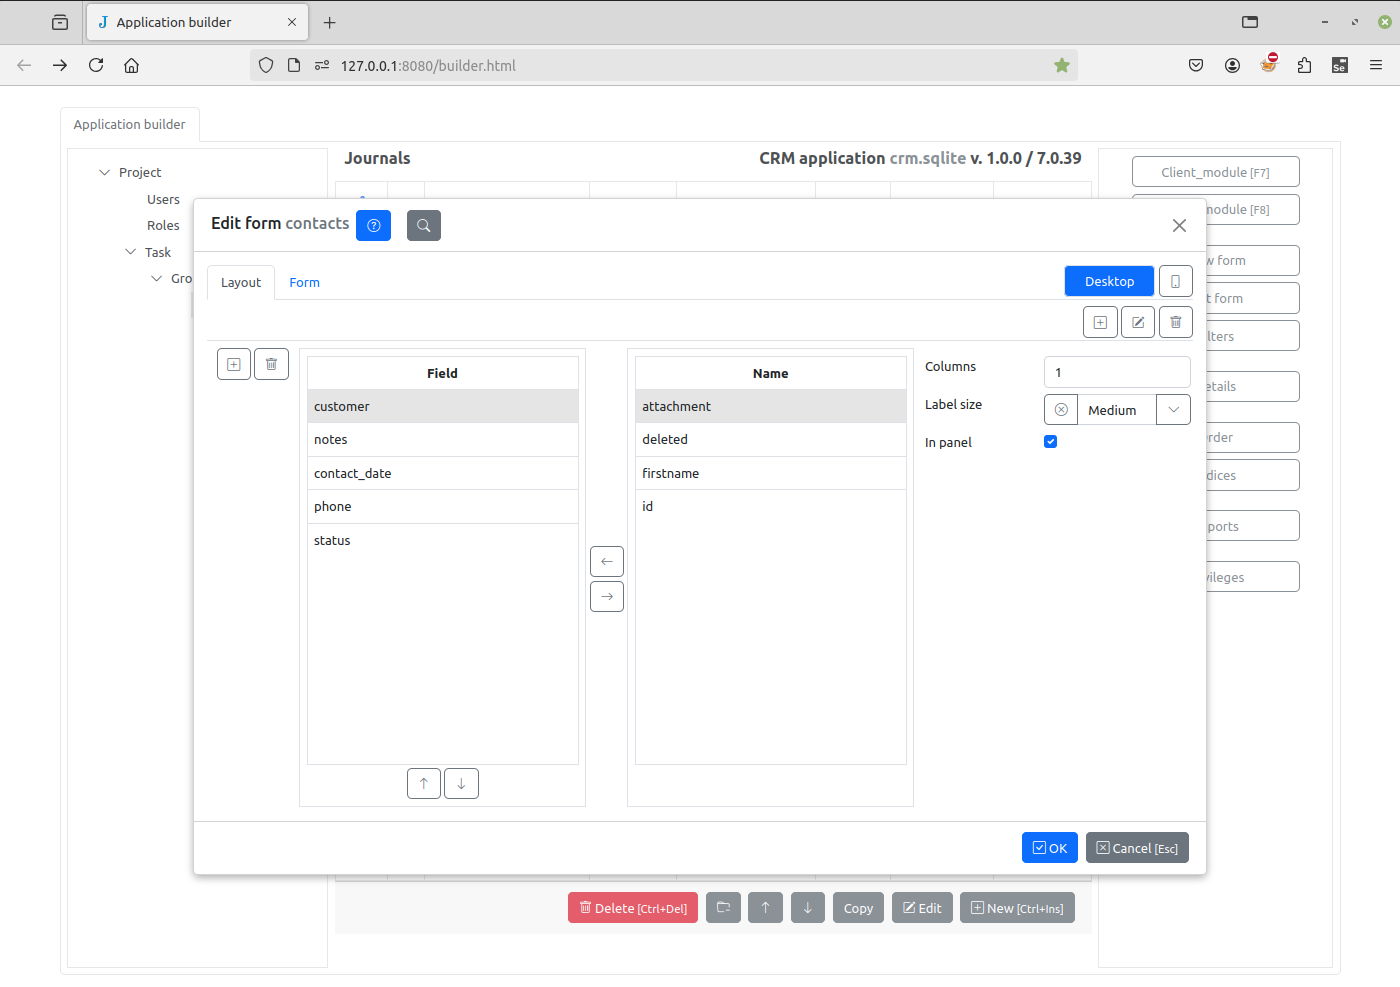This screenshot has height=987, width=1400.
Task: Switch to mobile device view icon
Action: pos(1175,282)
